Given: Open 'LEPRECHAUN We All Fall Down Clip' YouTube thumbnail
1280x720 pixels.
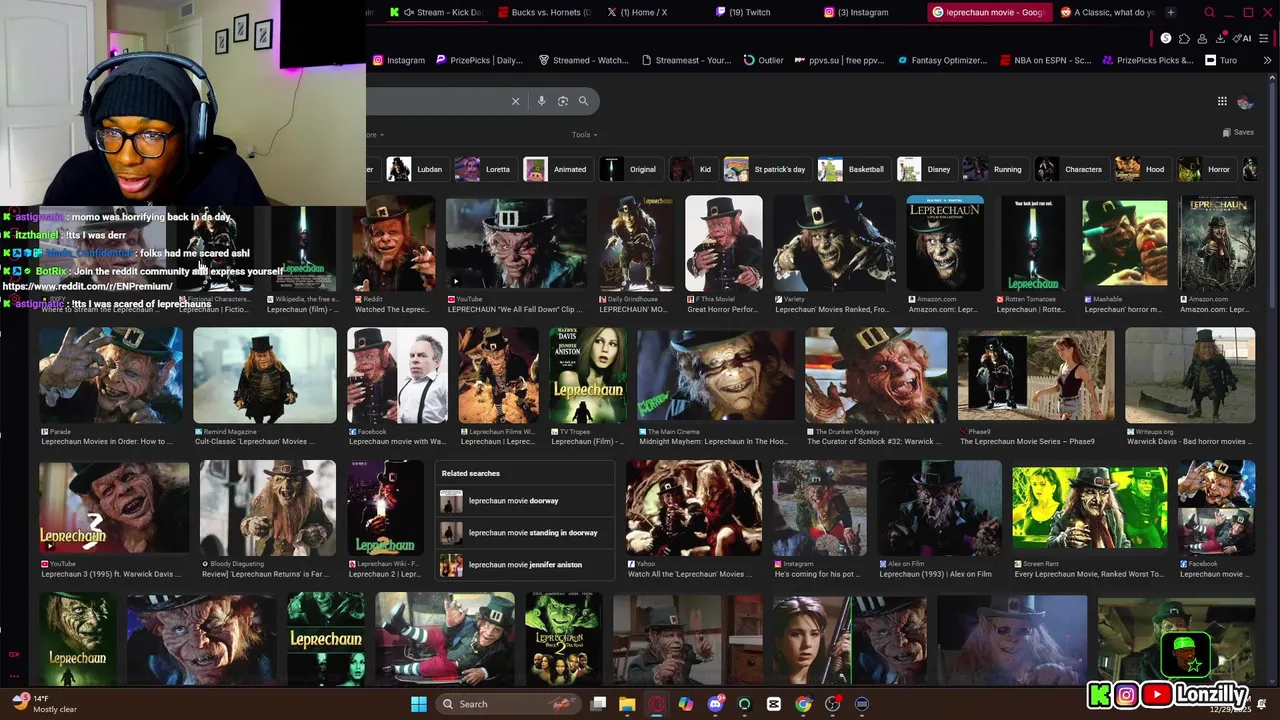Looking at the screenshot, I should (516, 244).
